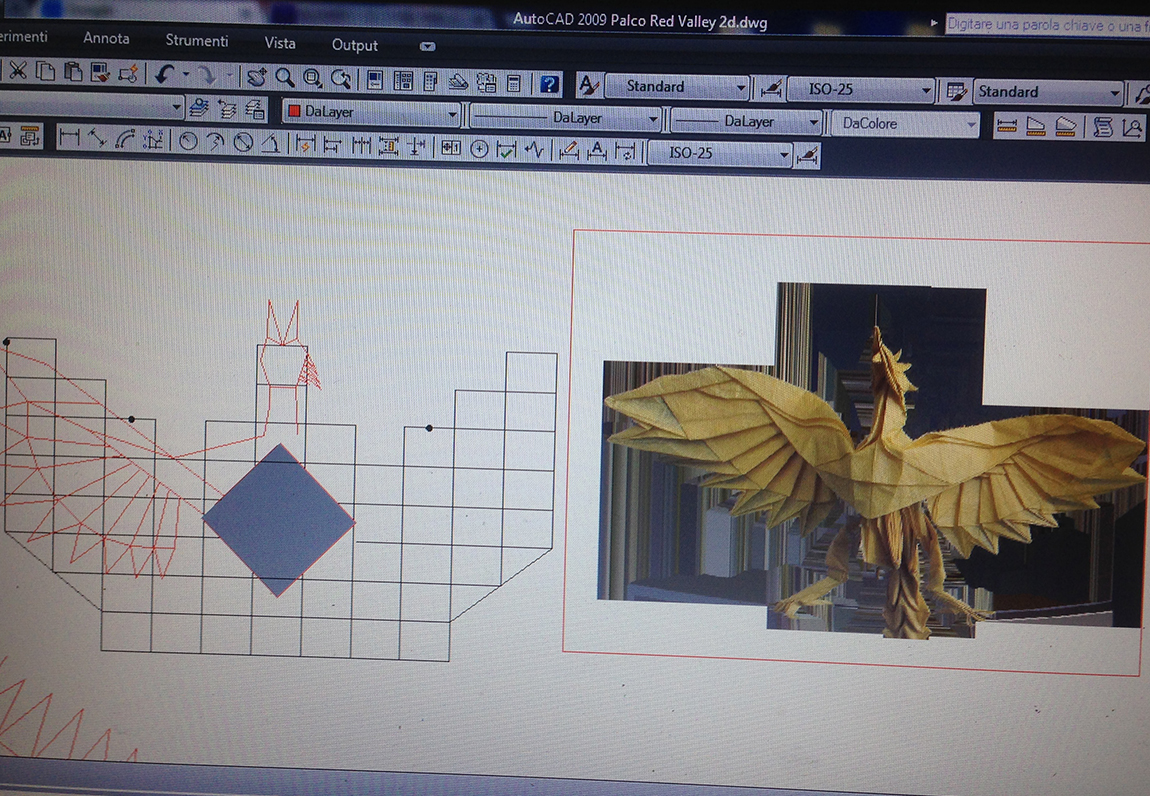Select the Aligned dimension tool
The height and width of the screenshot is (796, 1150).
97,137
